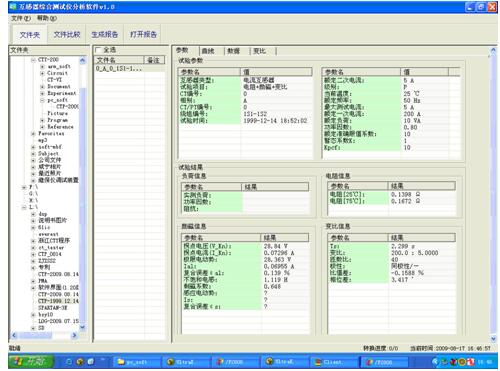Select the LOG-2009.07.15 folder in tree
This screenshot has height=371, width=500.
58,321
